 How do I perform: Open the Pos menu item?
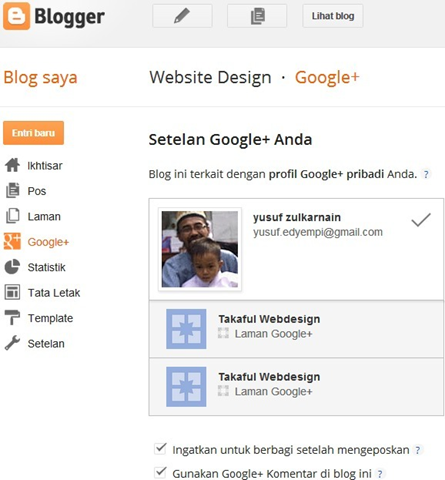[37, 191]
